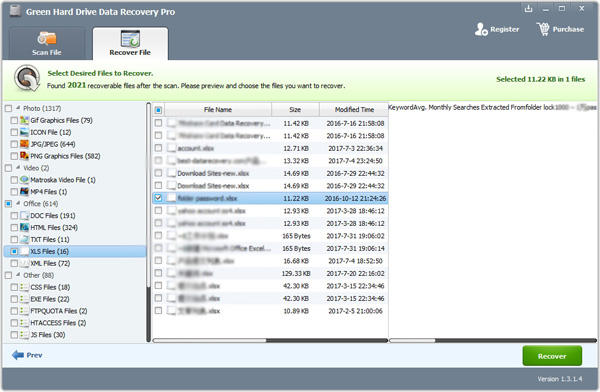Image resolution: width=600 pixels, height=392 pixels.
Task: Tick the Video (2) category checkbox
Action: click(8, 168)
